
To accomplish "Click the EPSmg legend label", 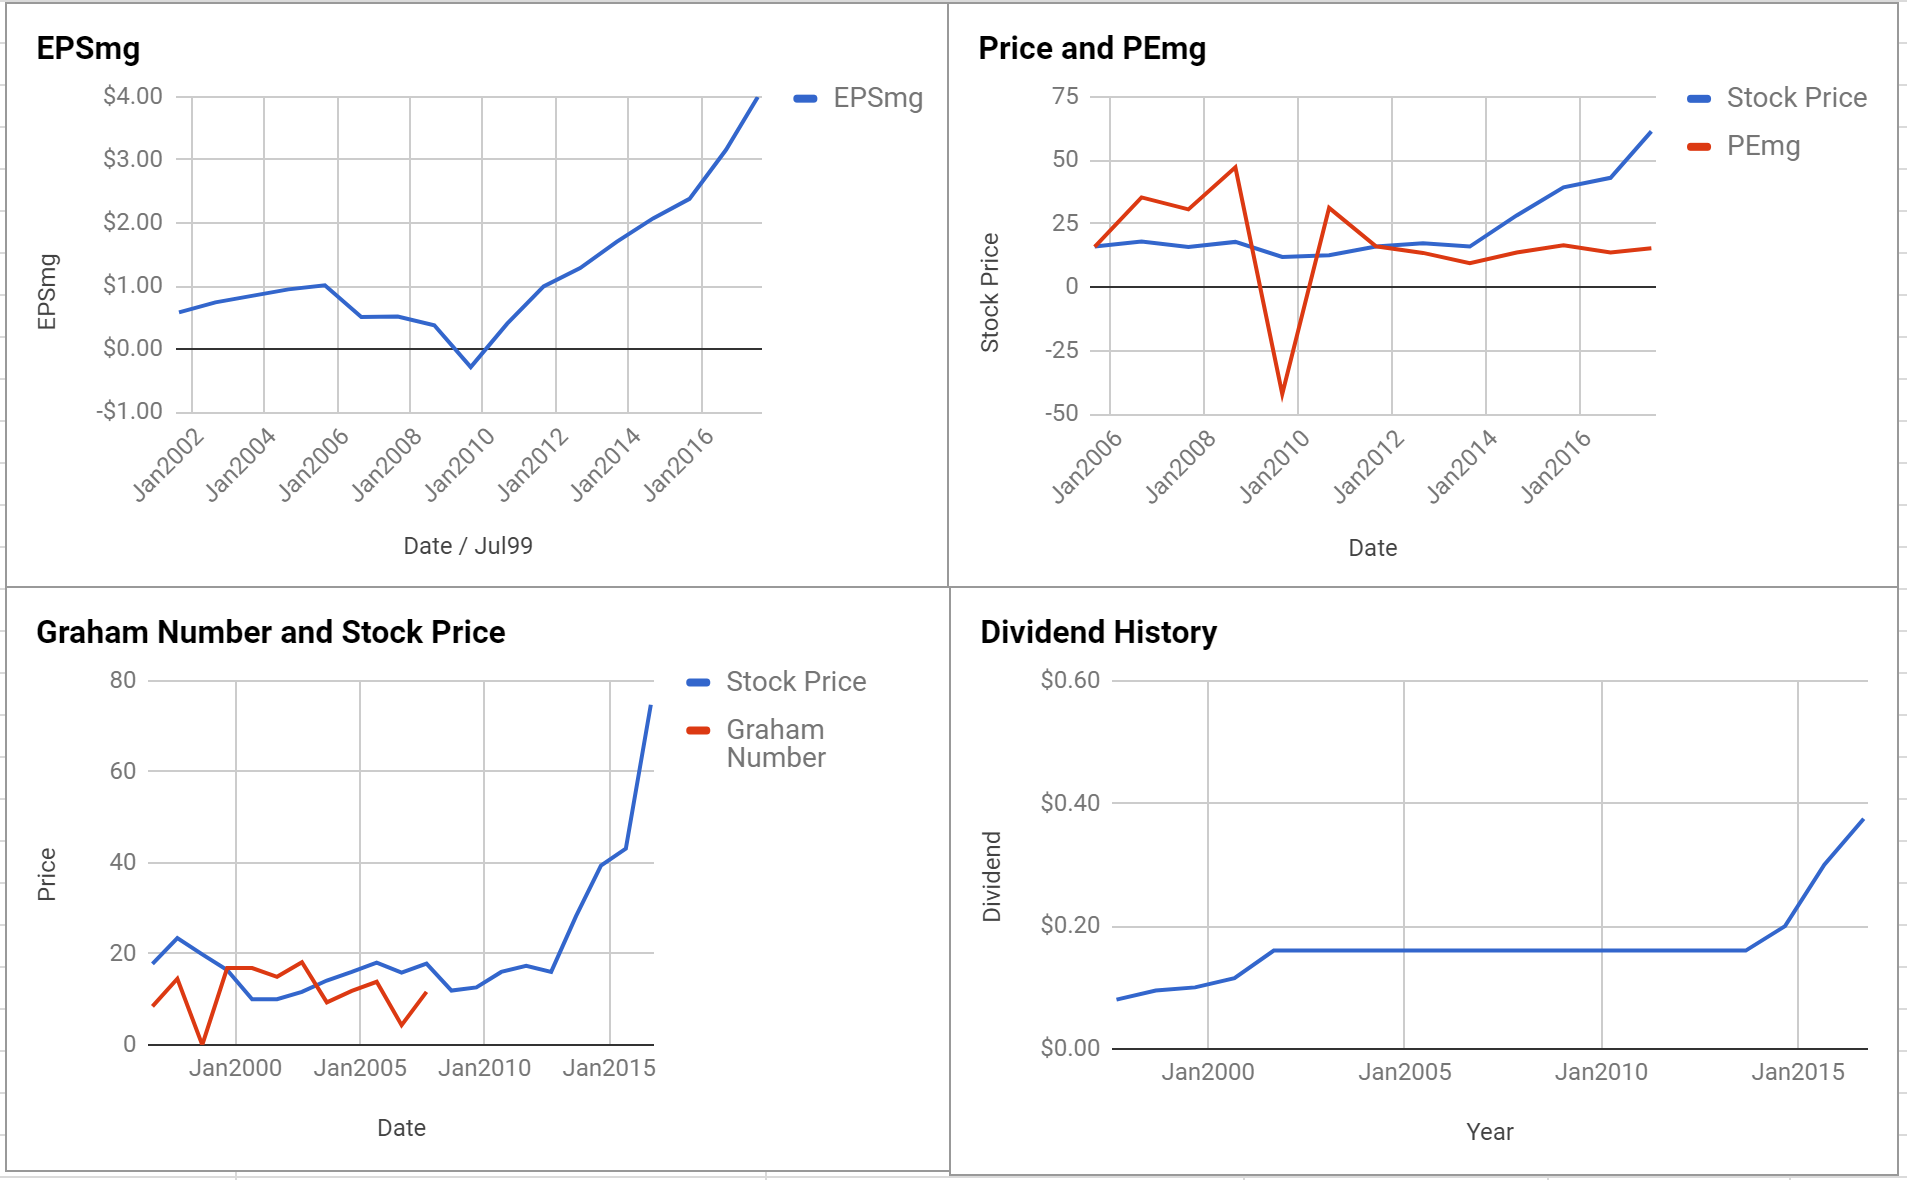I will pyautogui.click(x=878, y=98).
